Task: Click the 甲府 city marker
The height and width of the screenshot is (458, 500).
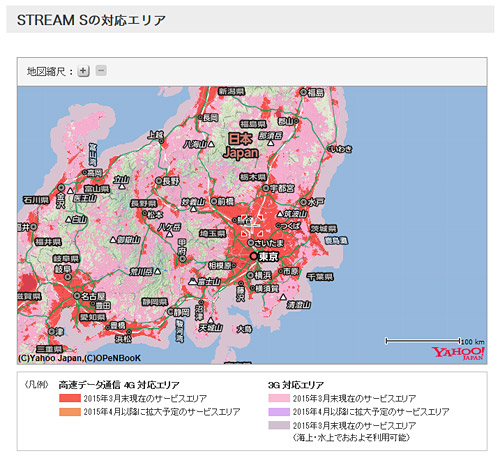Action: click(182, 259)
